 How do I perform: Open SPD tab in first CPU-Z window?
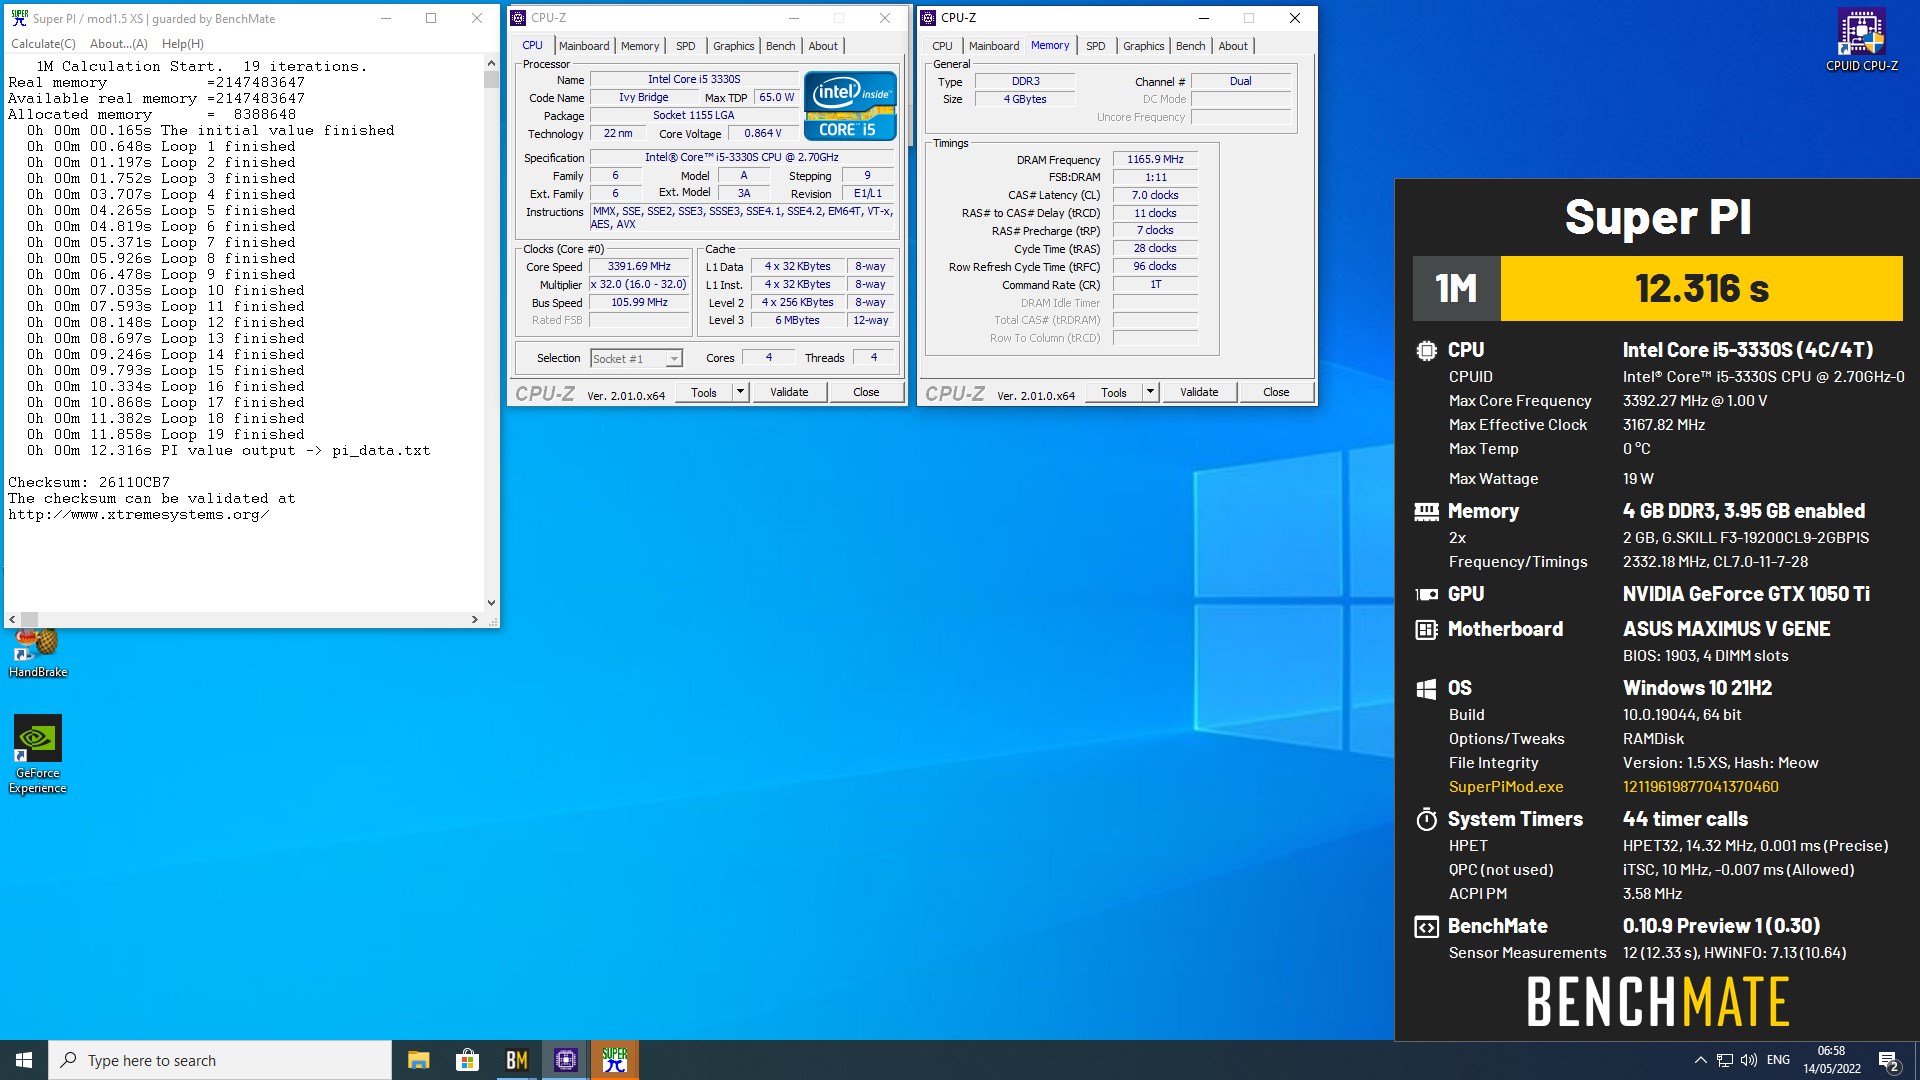(x=686, y=46)
